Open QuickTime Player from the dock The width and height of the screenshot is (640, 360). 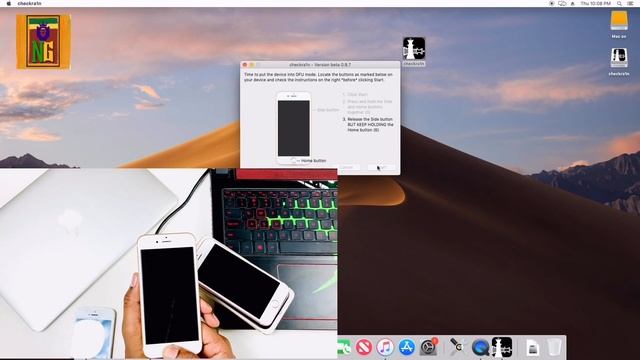pyautogui.click(x=480, y=347)
